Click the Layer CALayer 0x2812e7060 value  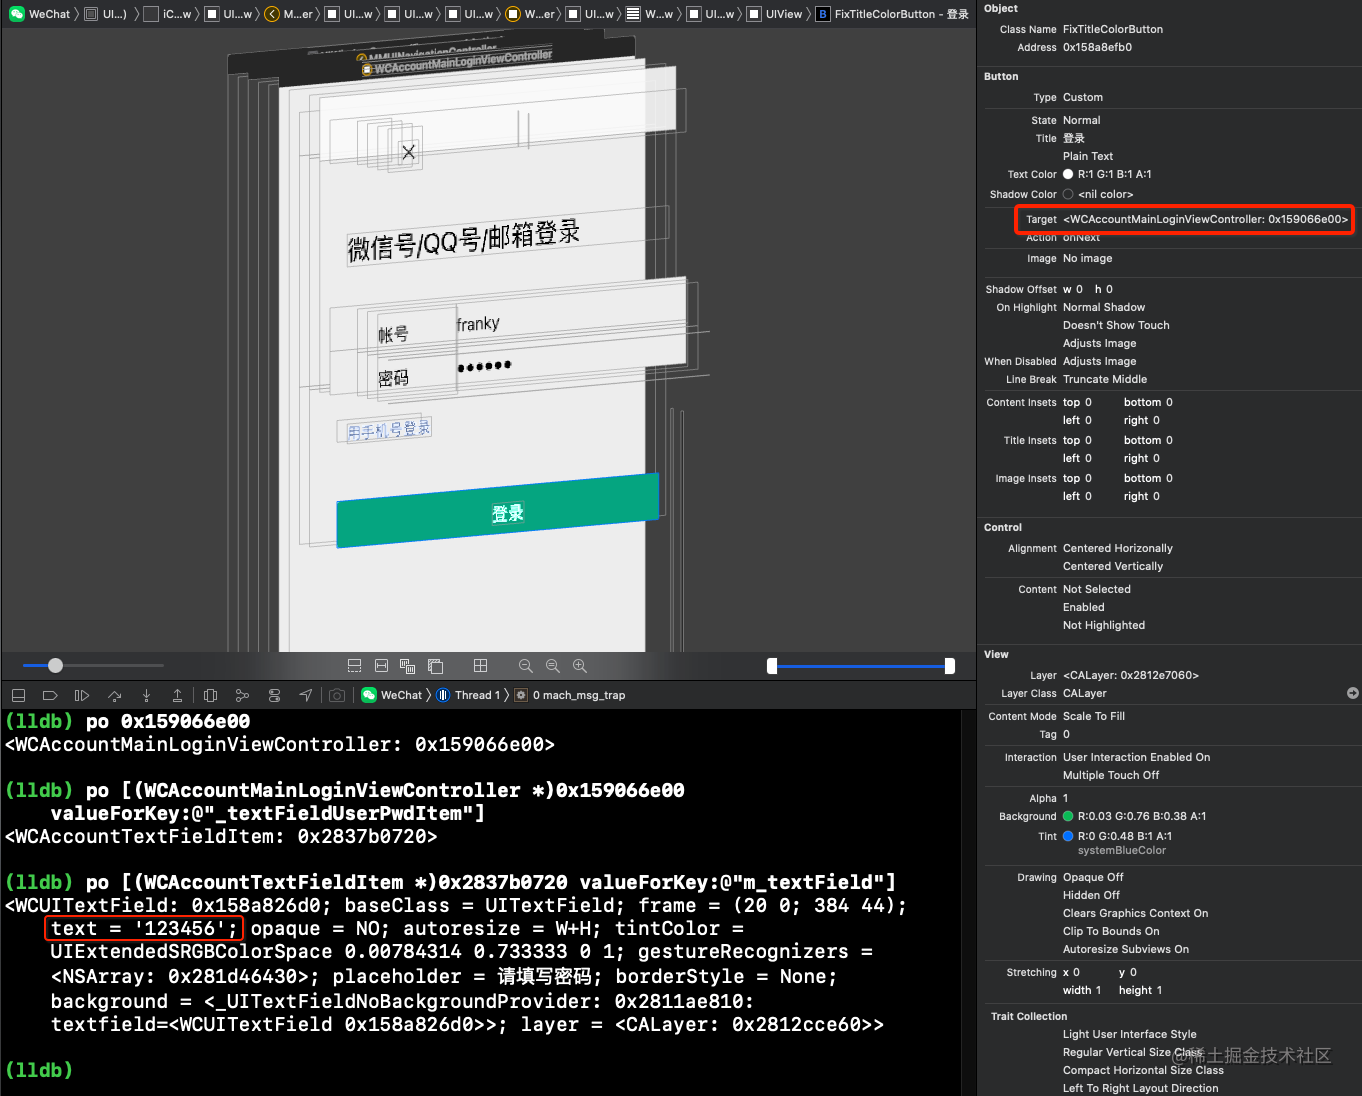click(x=1131, y=675)
